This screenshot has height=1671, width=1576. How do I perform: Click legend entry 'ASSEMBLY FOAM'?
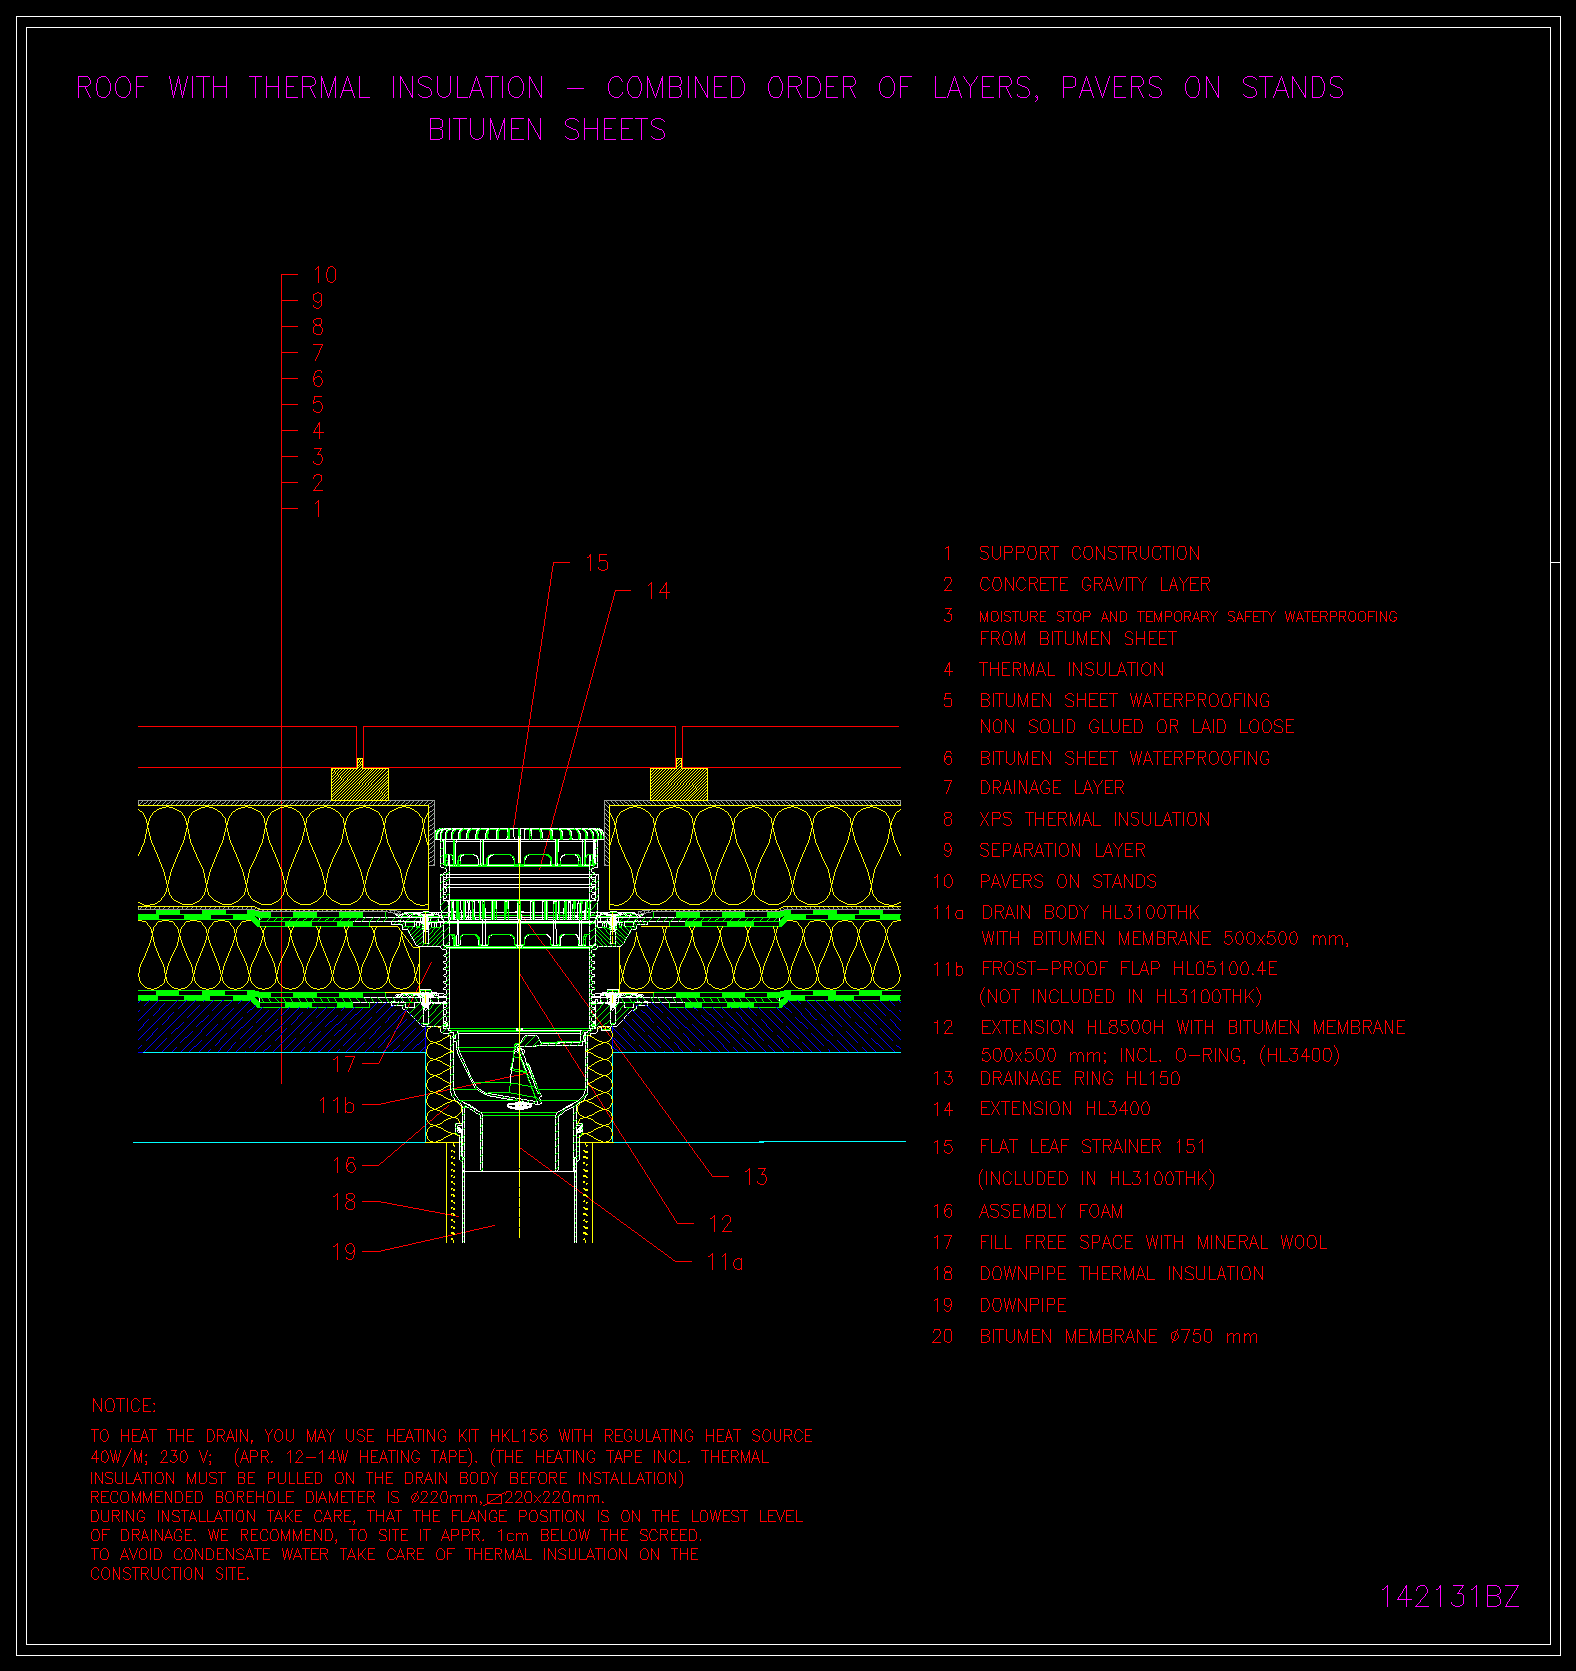(x=1051, y=1211)
